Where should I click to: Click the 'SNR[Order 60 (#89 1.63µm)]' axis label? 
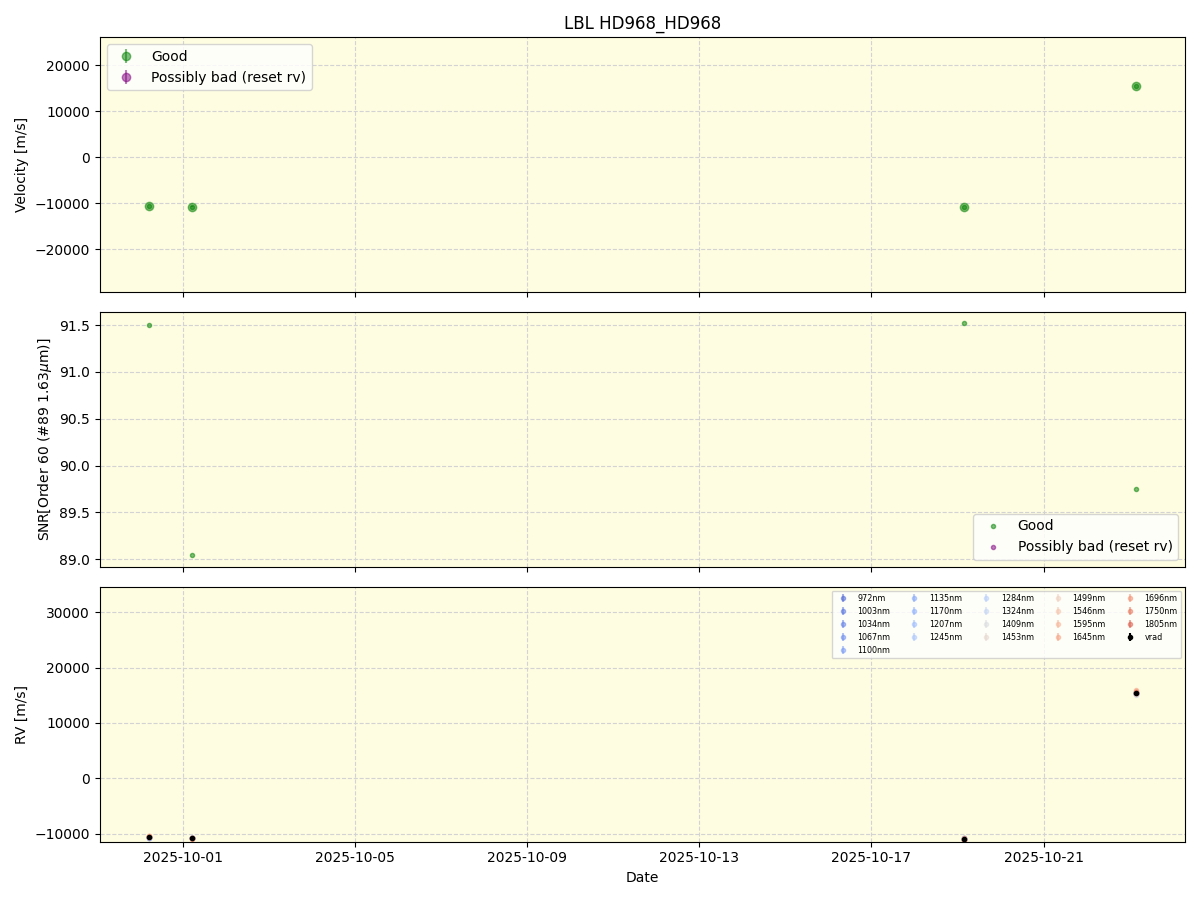point(44,439)
